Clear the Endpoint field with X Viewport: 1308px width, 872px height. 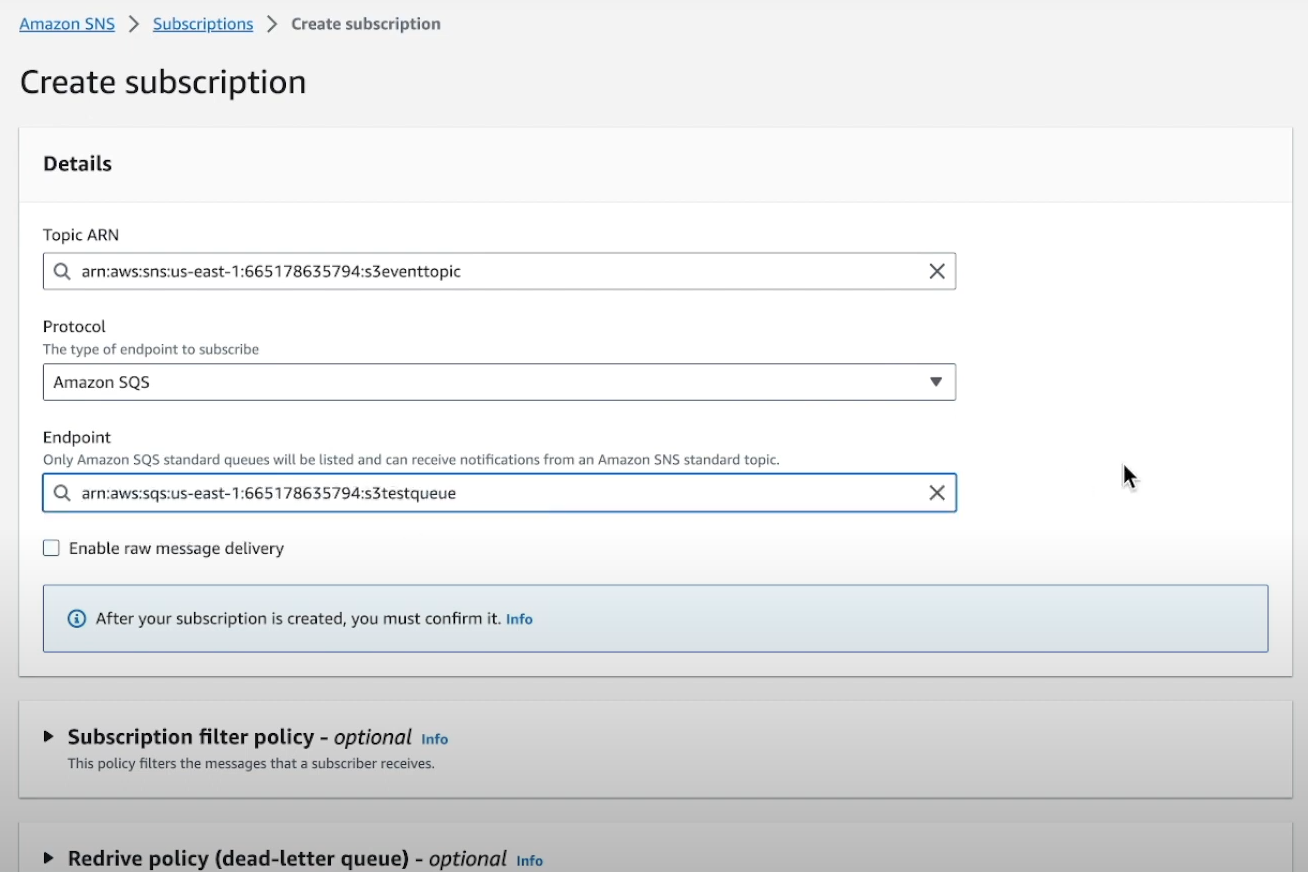(x=937, y=493)
